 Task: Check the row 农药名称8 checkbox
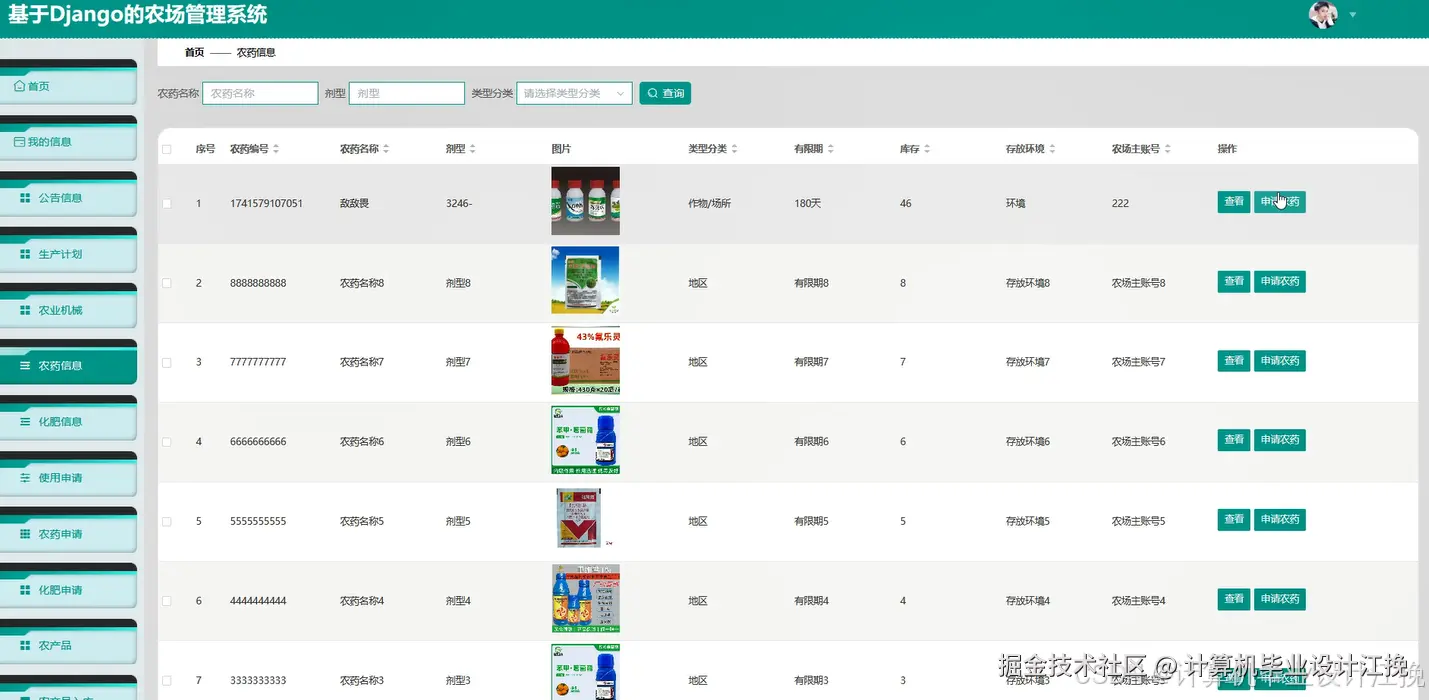coord(167,283)
